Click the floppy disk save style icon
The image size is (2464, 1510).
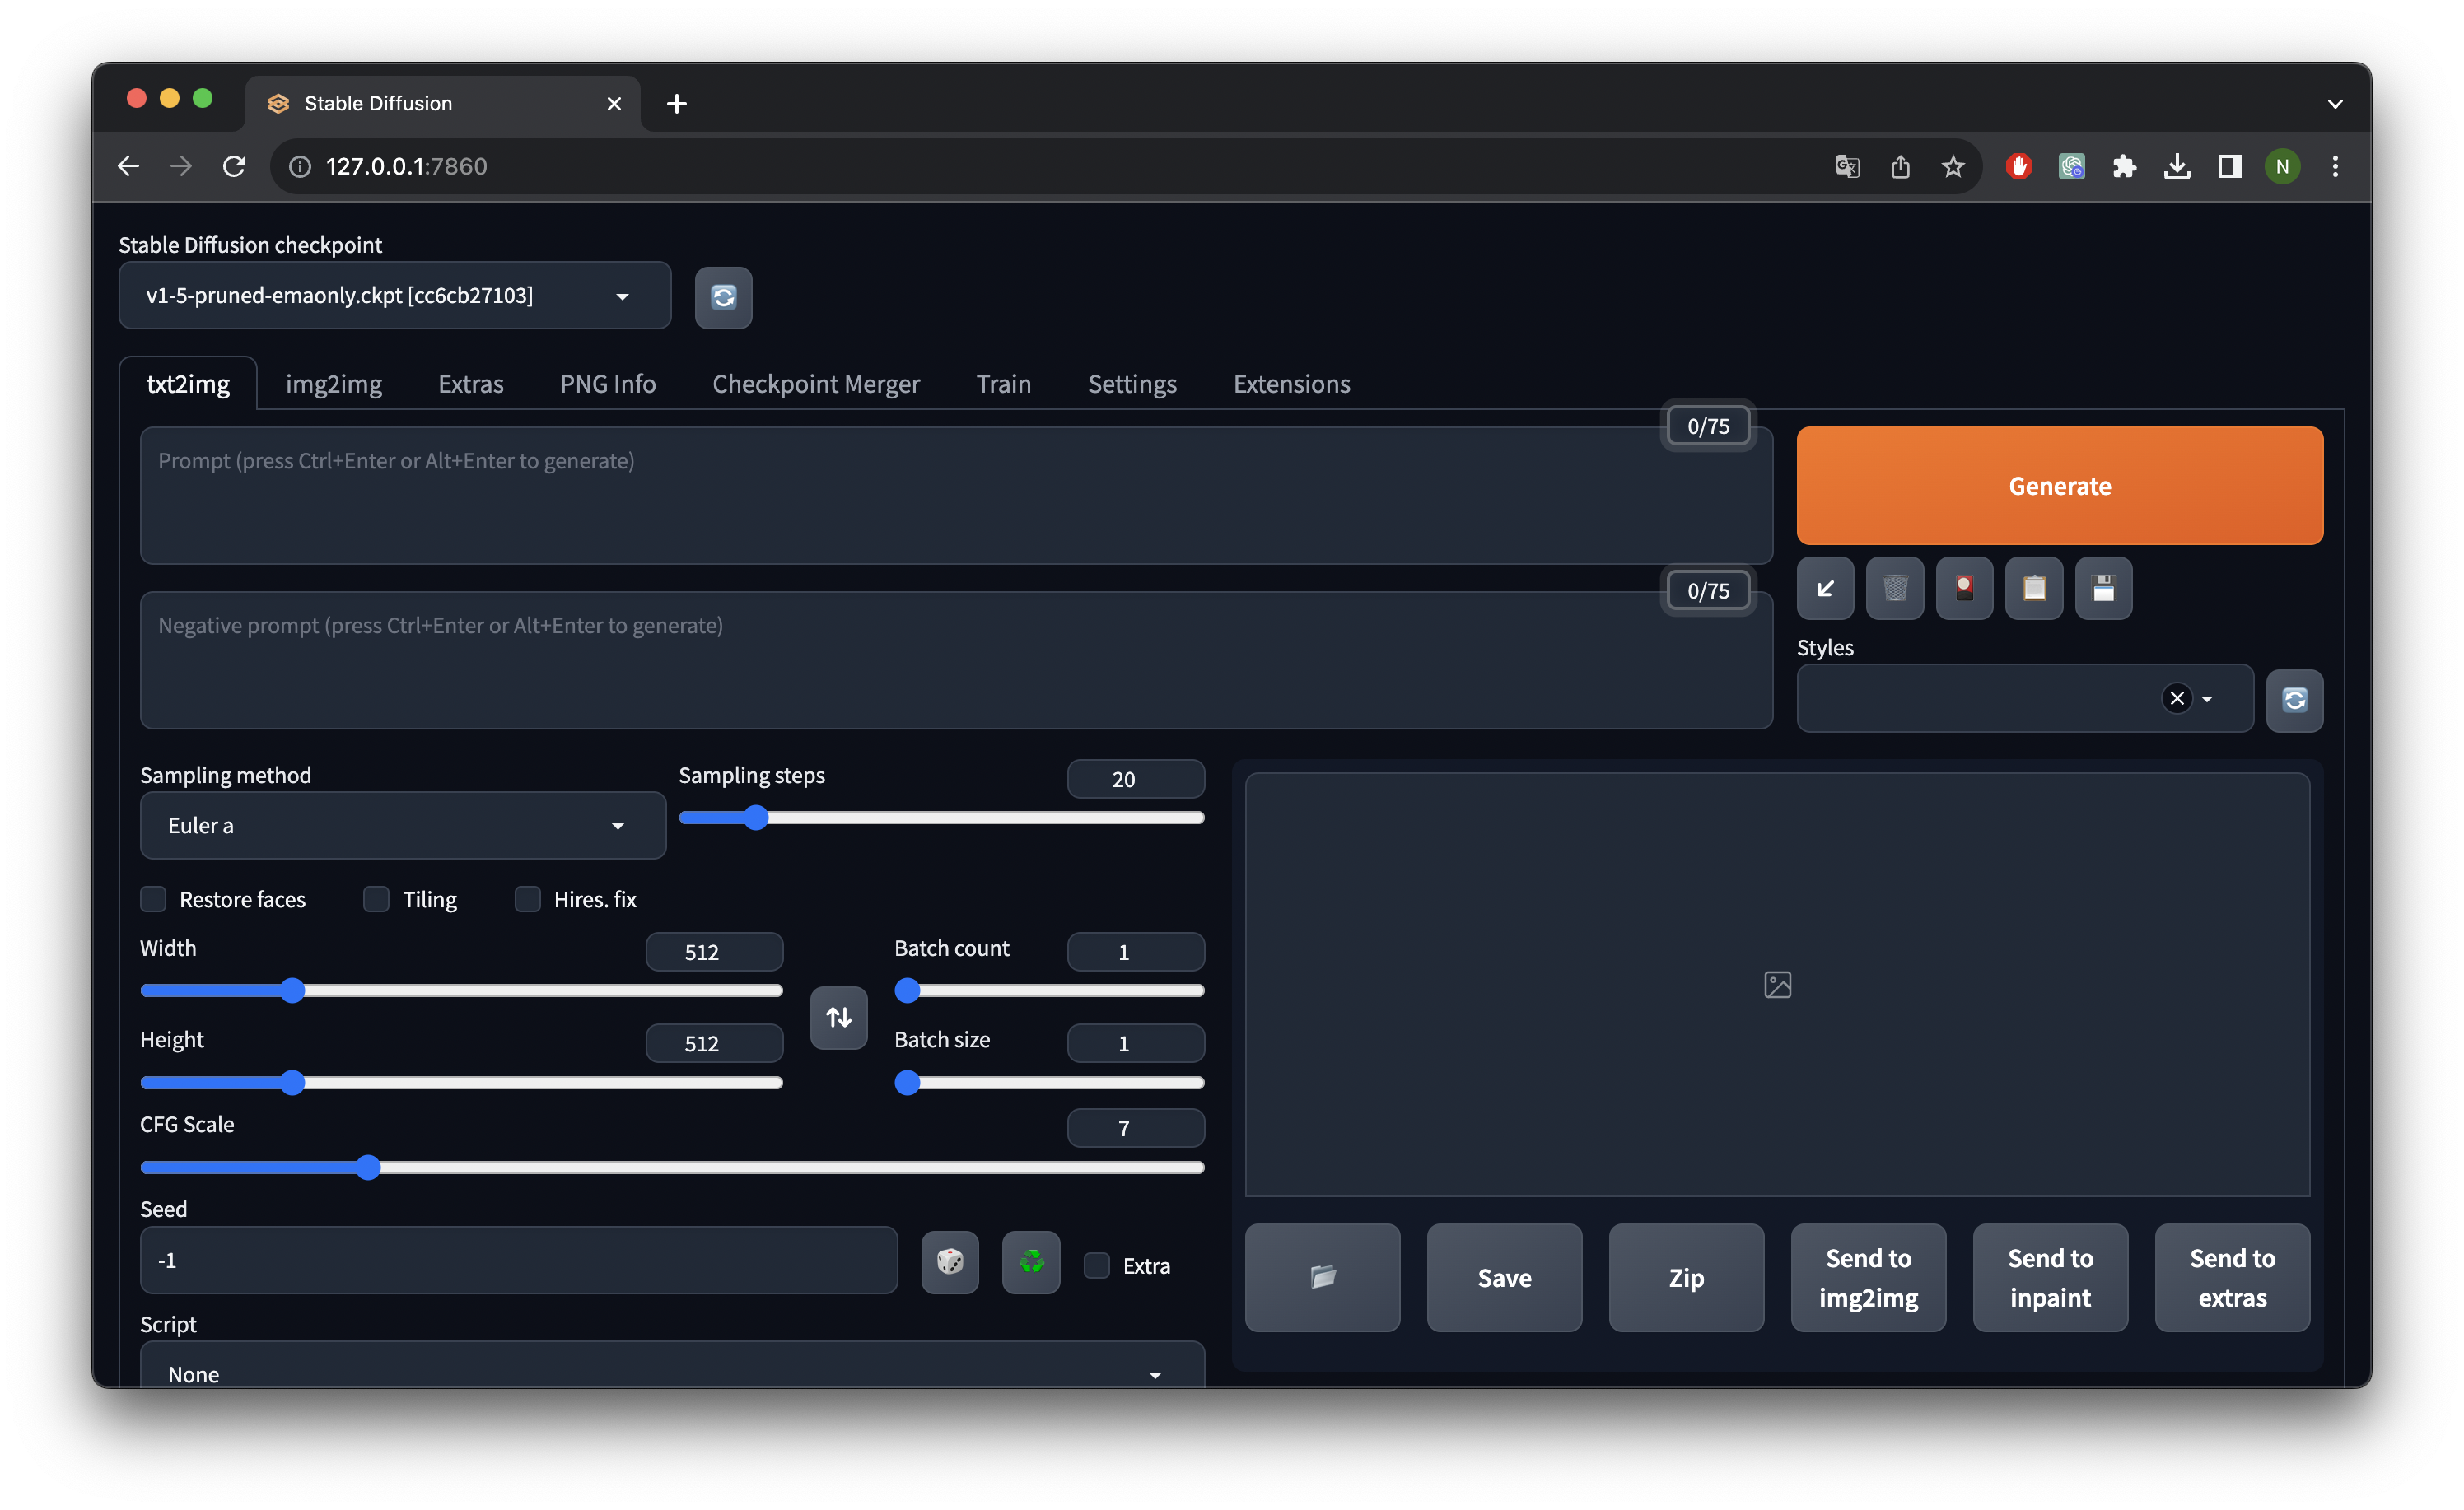(2103, 588)
